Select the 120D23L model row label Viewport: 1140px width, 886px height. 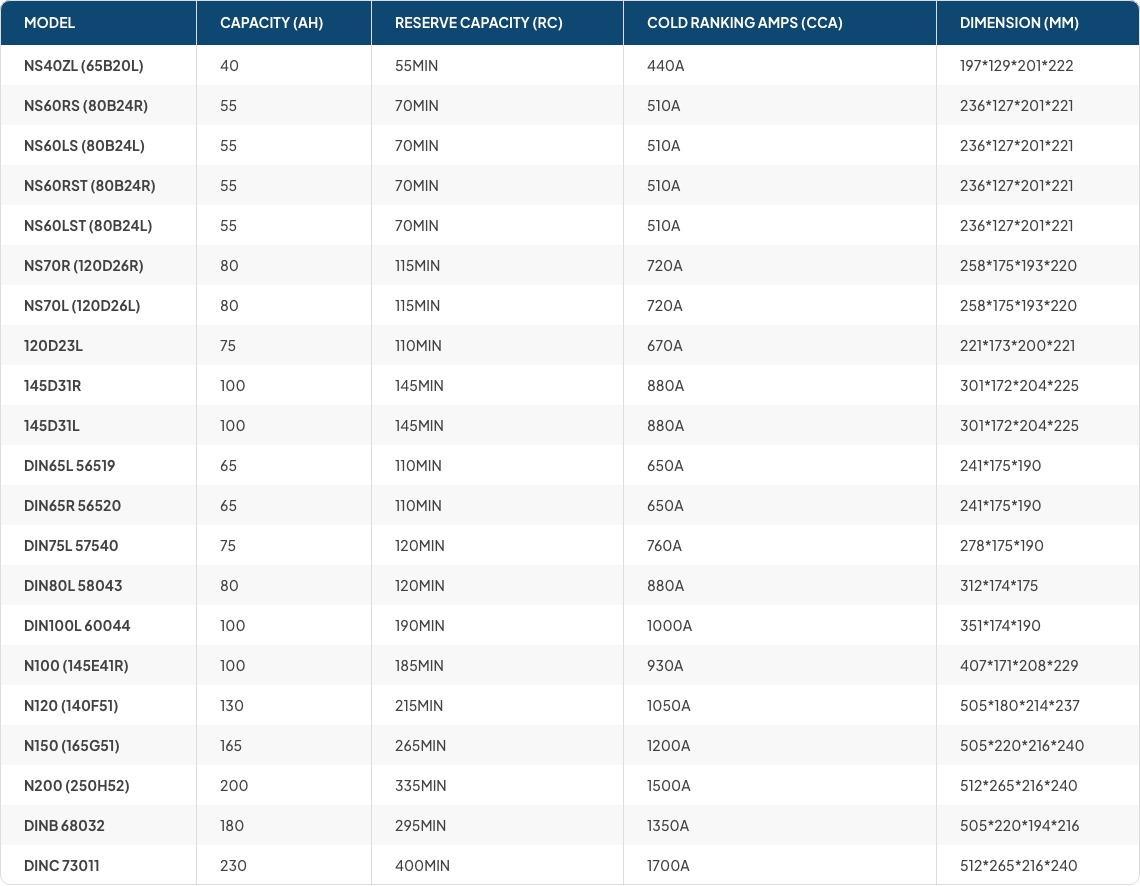click(53, 346)
